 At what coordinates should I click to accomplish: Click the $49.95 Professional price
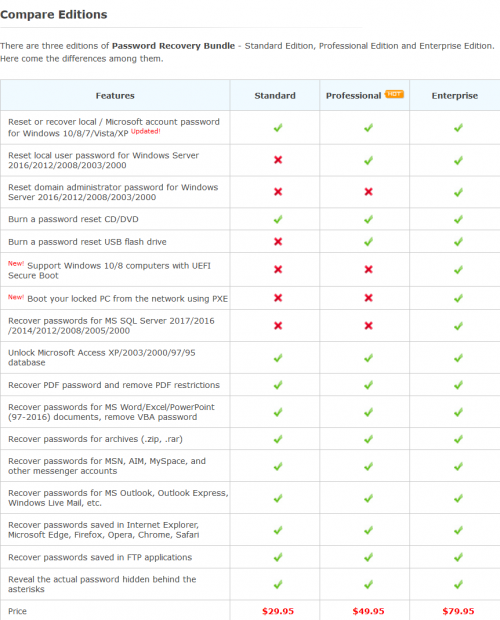[x=368, y=611]
